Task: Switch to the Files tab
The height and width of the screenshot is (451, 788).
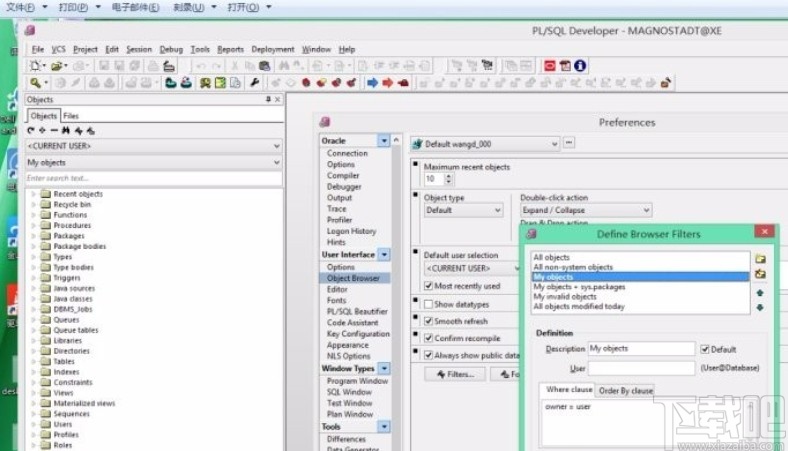Action: tap(71, 116)
